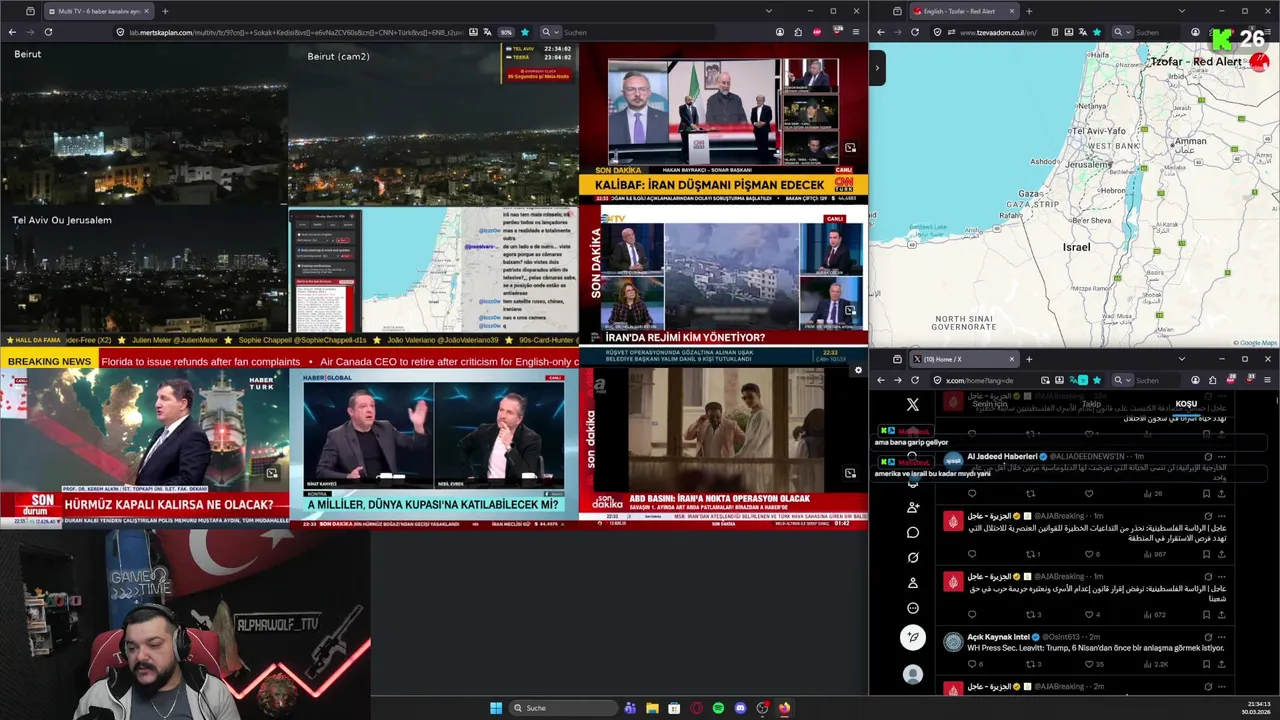Click the Multi TV address bar URL
This screenshot has width=1280, height=720.
[x=295, y=32]
